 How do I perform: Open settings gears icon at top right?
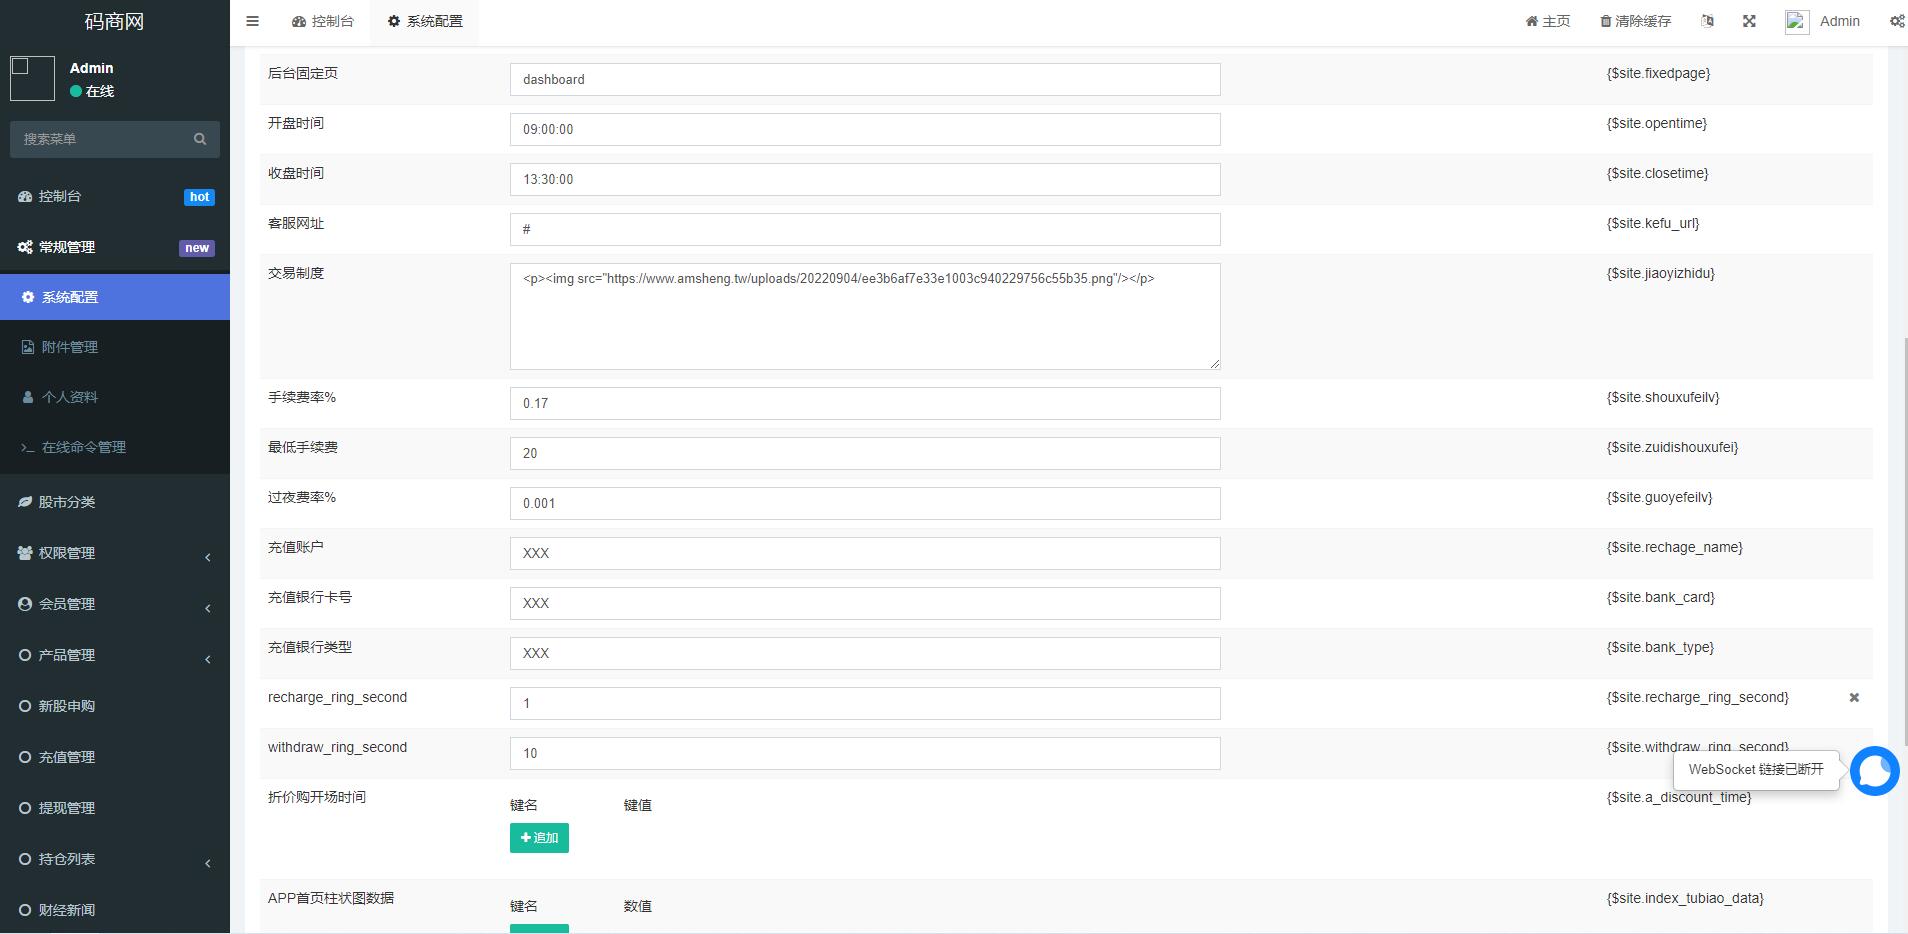point(1896,21)
